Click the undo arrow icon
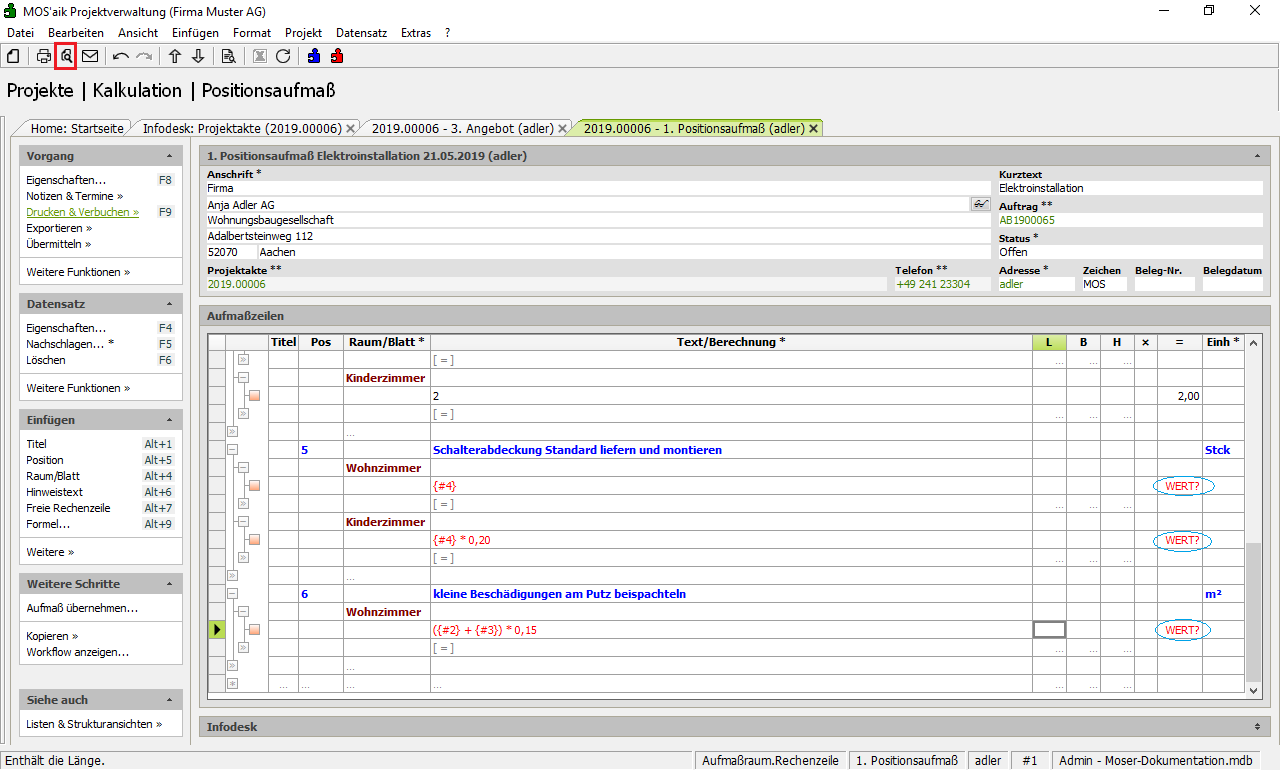 (121, 56)
